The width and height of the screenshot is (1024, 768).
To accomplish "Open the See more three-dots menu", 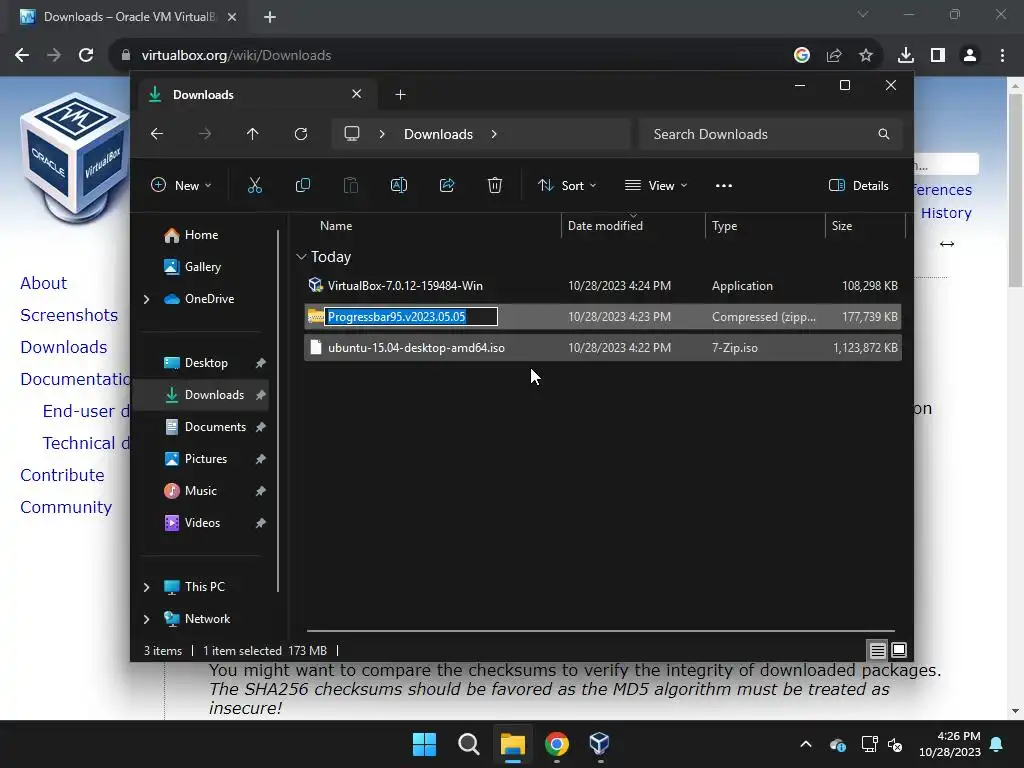I will click(x=724, y=185).
